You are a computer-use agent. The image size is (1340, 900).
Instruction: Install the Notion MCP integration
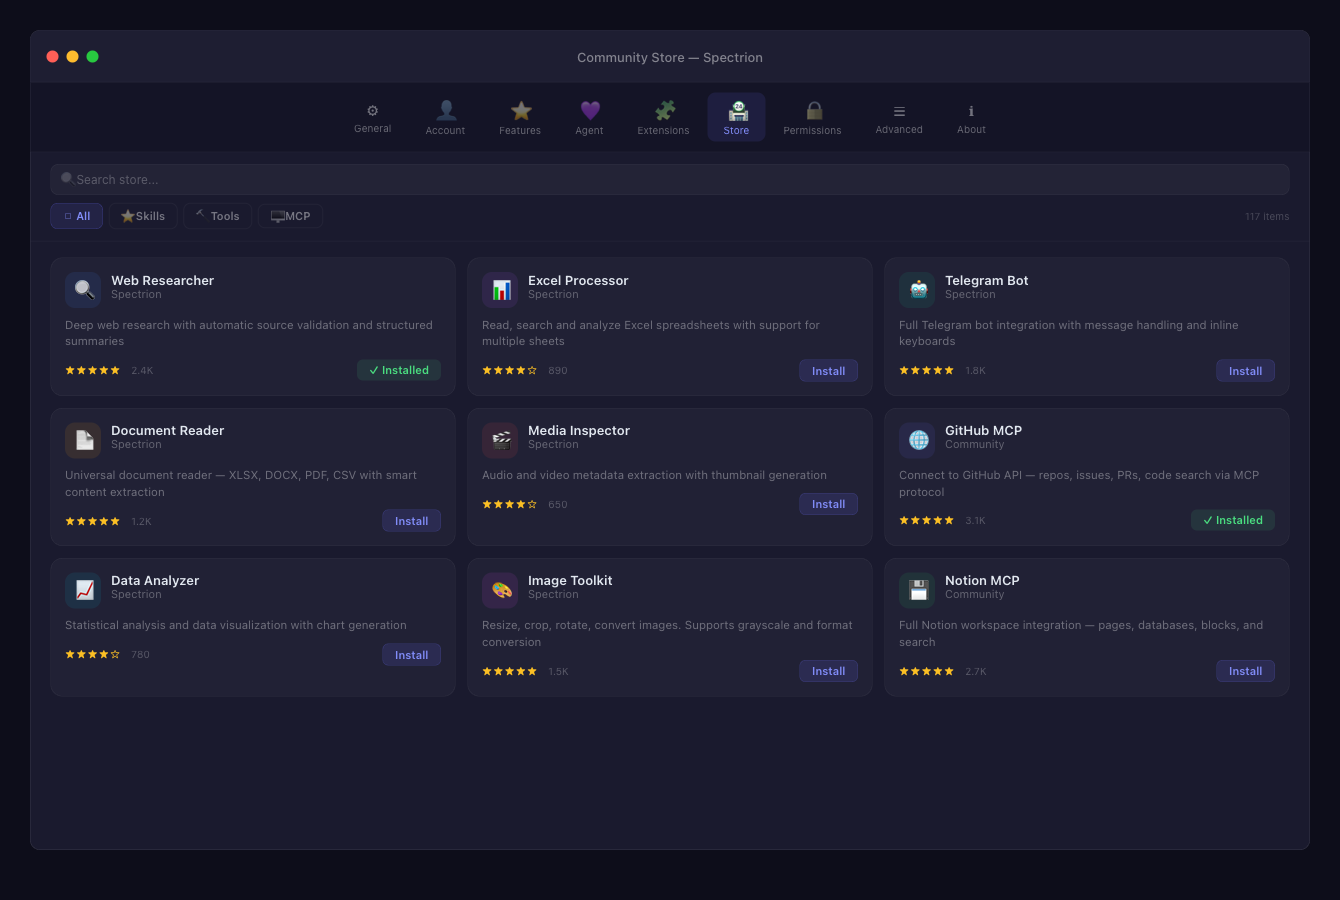pyautogui.click(x=1245, y=671)
